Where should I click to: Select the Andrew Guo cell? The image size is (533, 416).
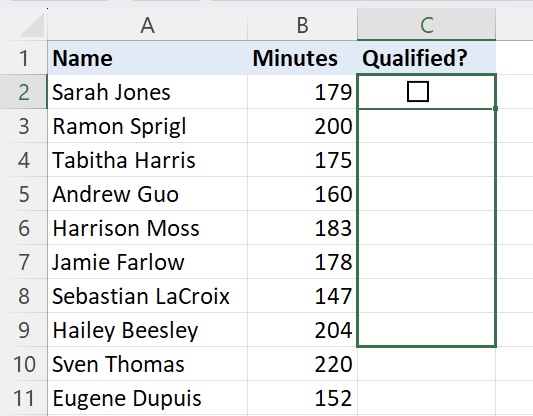(148, 194)
